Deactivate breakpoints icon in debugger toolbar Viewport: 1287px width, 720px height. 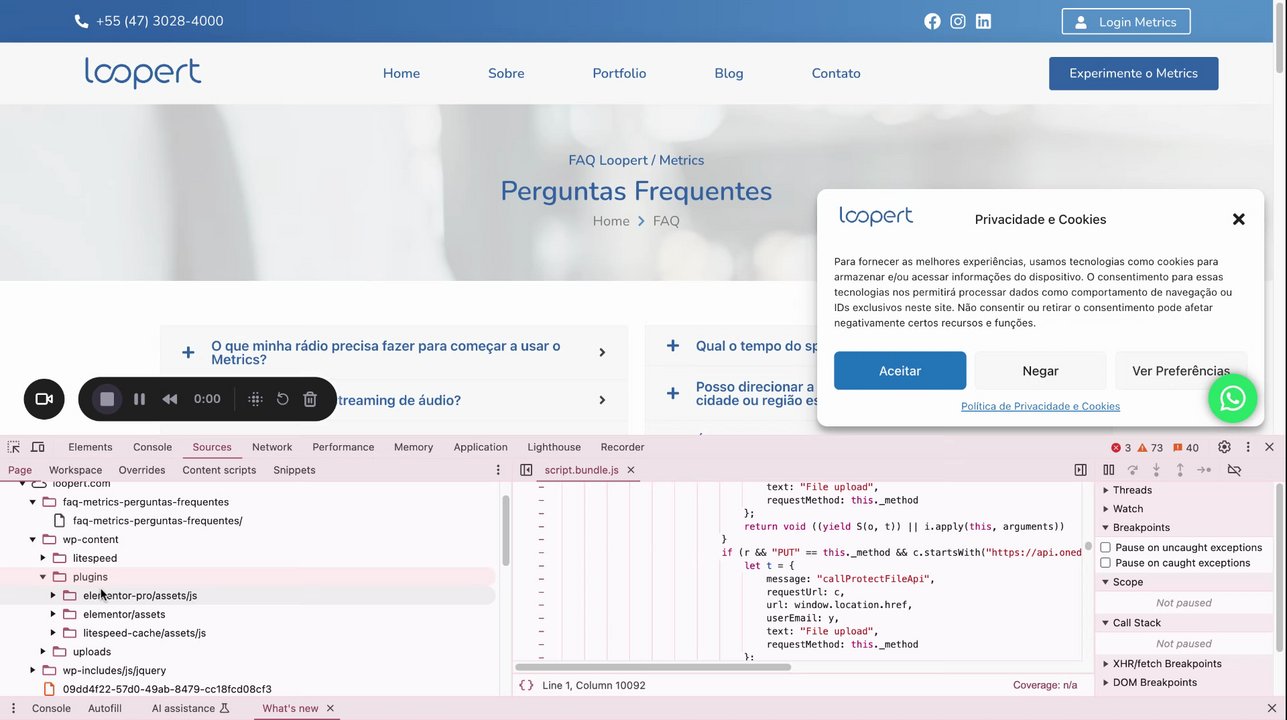point(1234,470)
